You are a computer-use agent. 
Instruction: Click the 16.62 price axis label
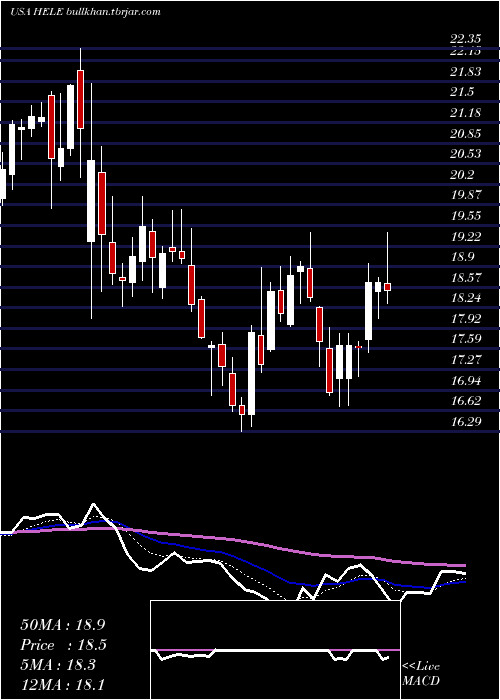(x=466, y=401)
